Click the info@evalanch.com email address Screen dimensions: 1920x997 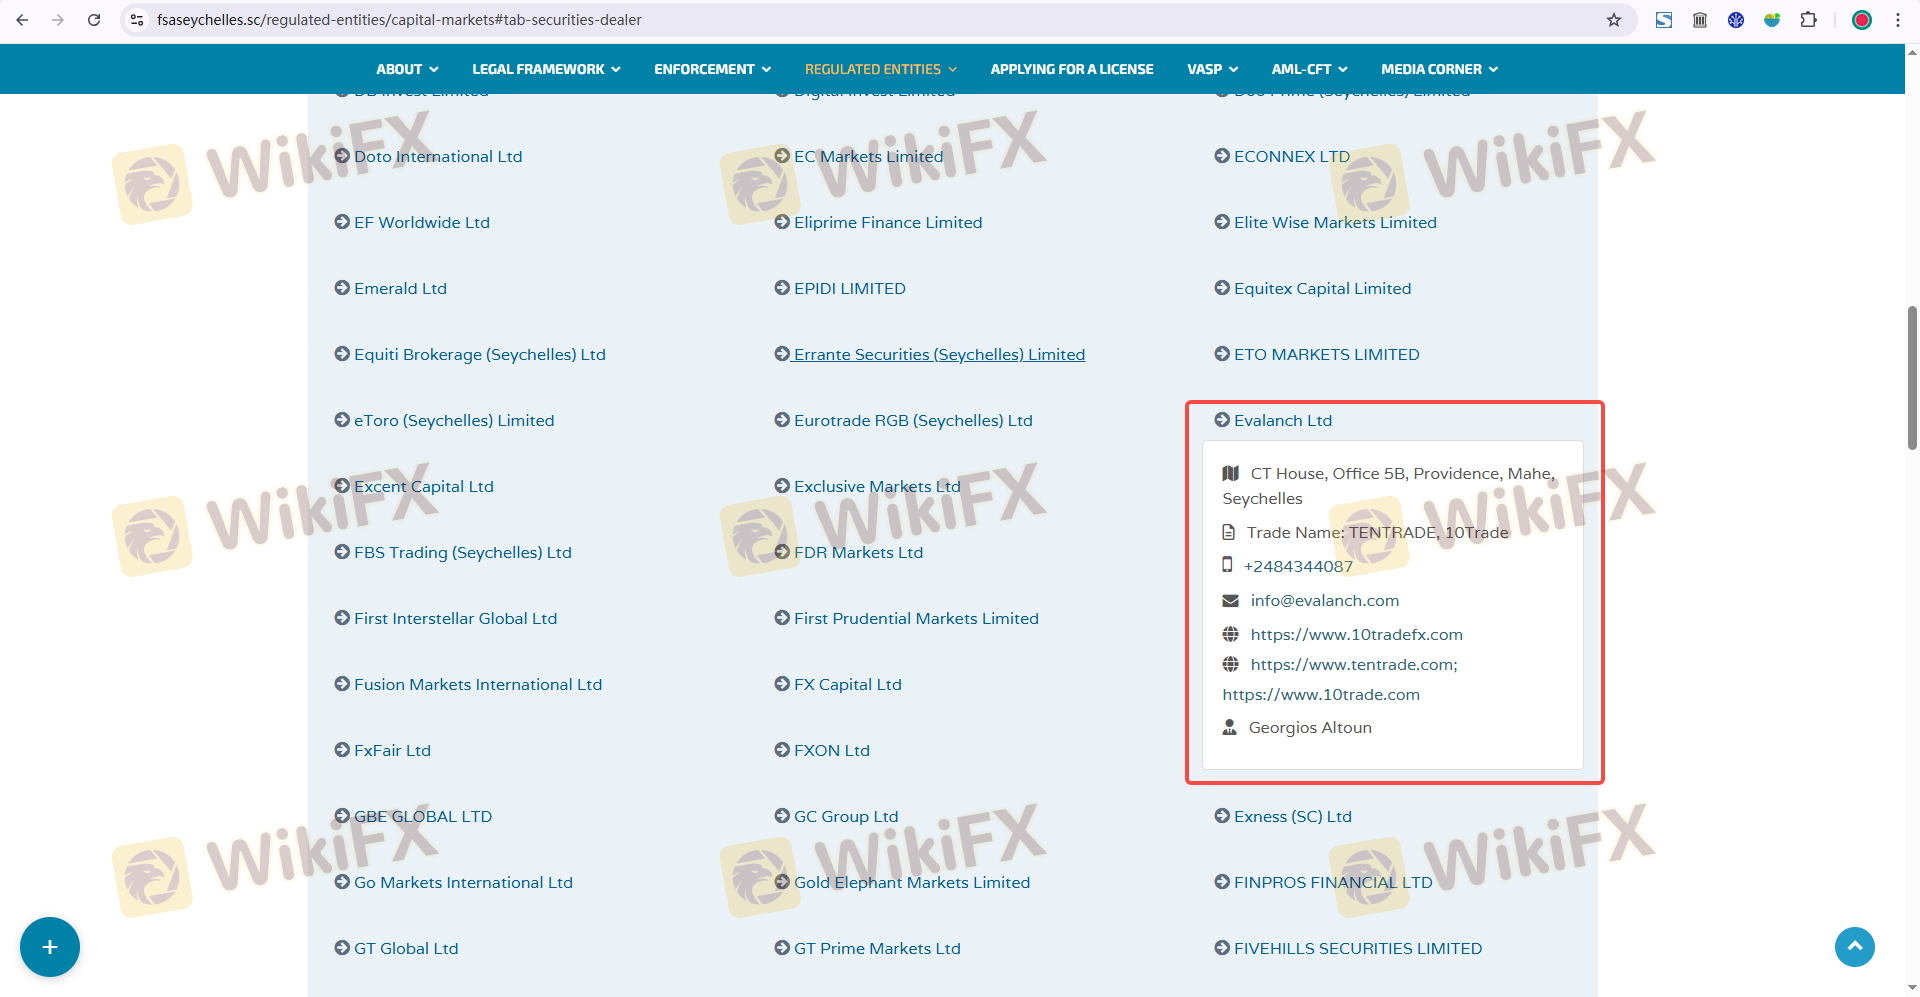[x=1324, y=600]
